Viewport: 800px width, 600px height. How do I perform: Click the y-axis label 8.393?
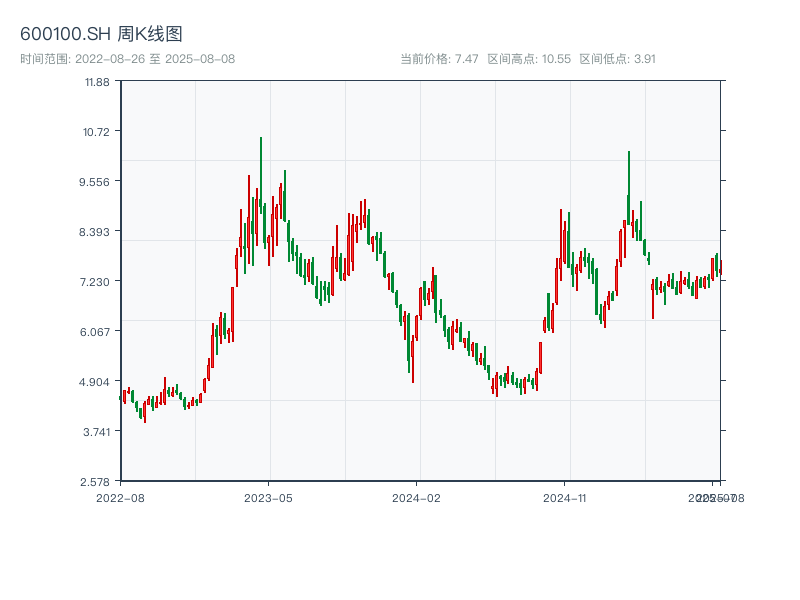point(94,232)
